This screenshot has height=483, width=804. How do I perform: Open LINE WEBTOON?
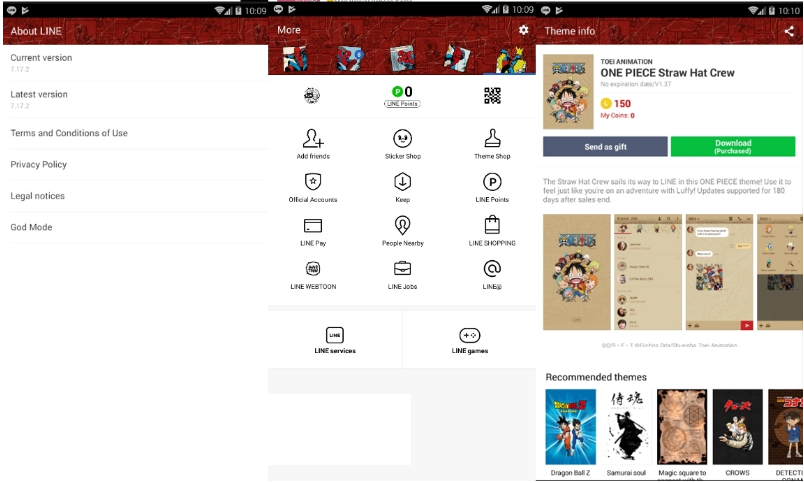[x=313, y=275]
